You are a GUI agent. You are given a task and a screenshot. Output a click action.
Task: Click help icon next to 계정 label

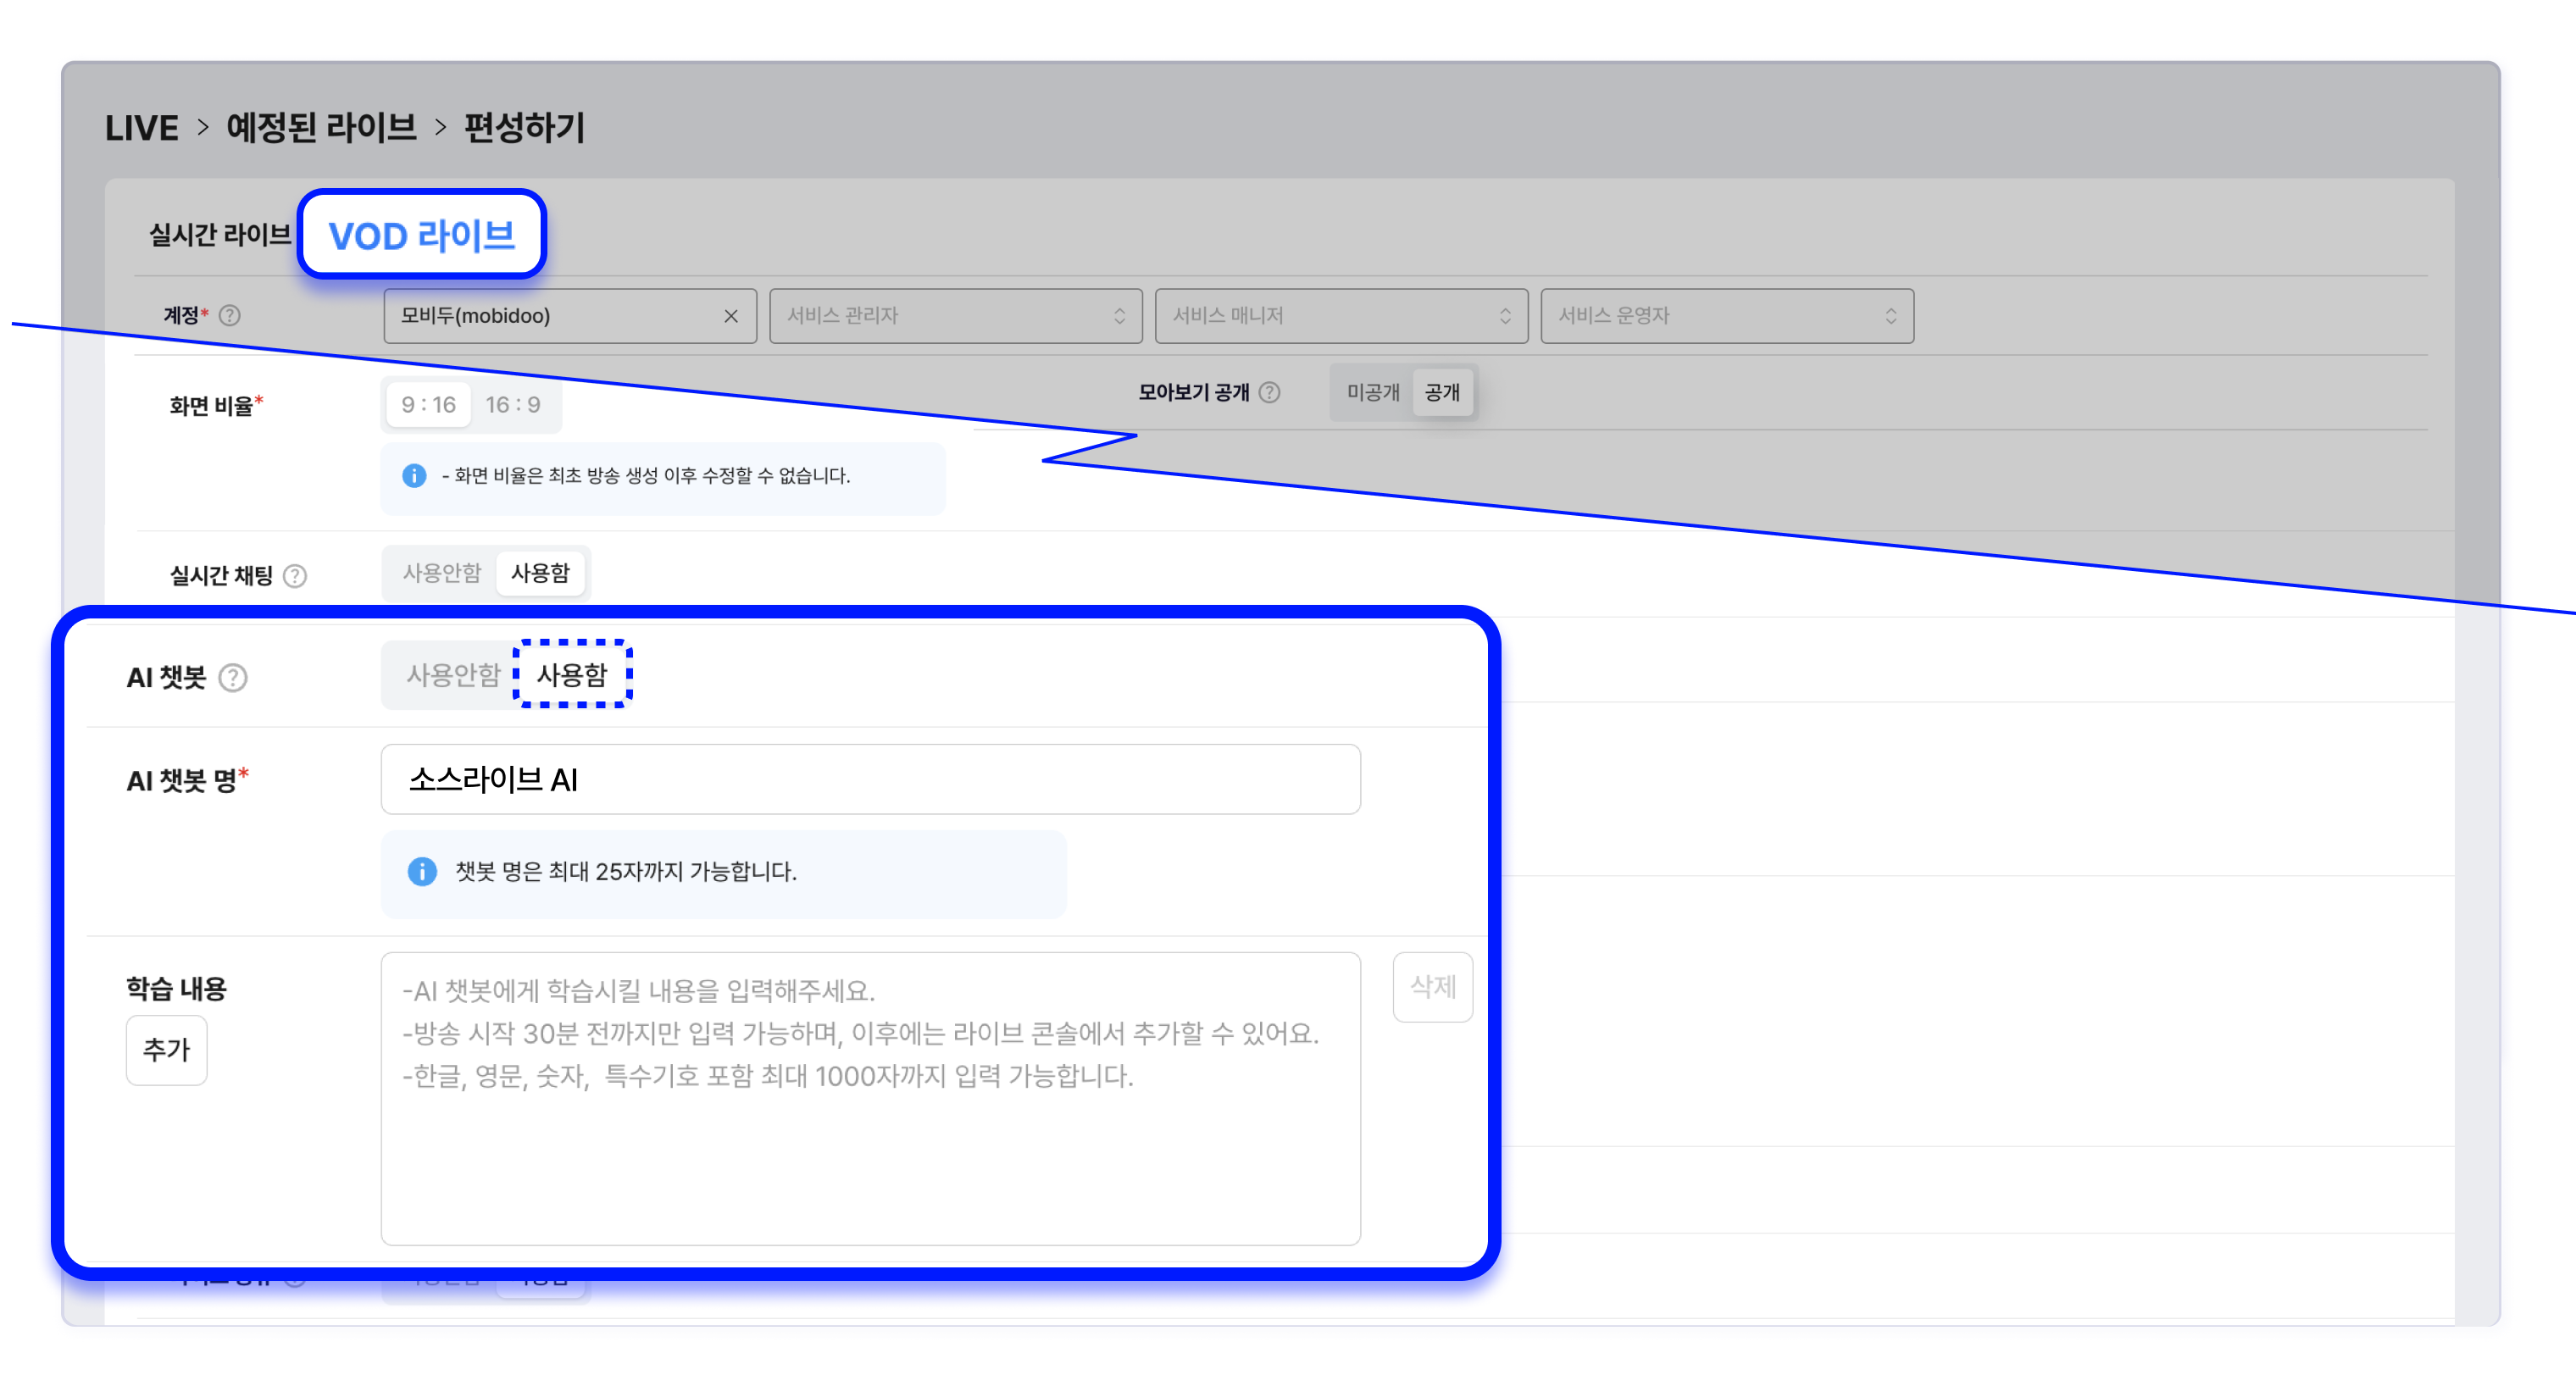point(230,316)
